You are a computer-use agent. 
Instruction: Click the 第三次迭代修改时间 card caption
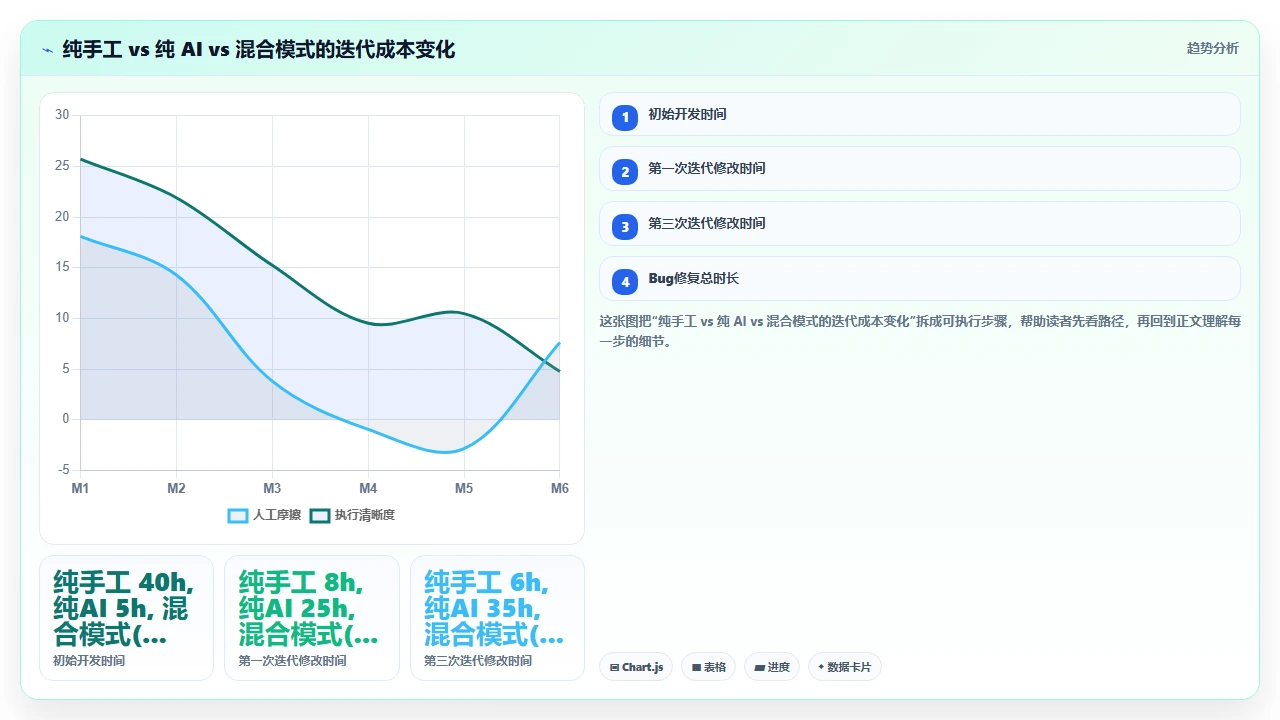pyautogui.click(x=478, y=661)
